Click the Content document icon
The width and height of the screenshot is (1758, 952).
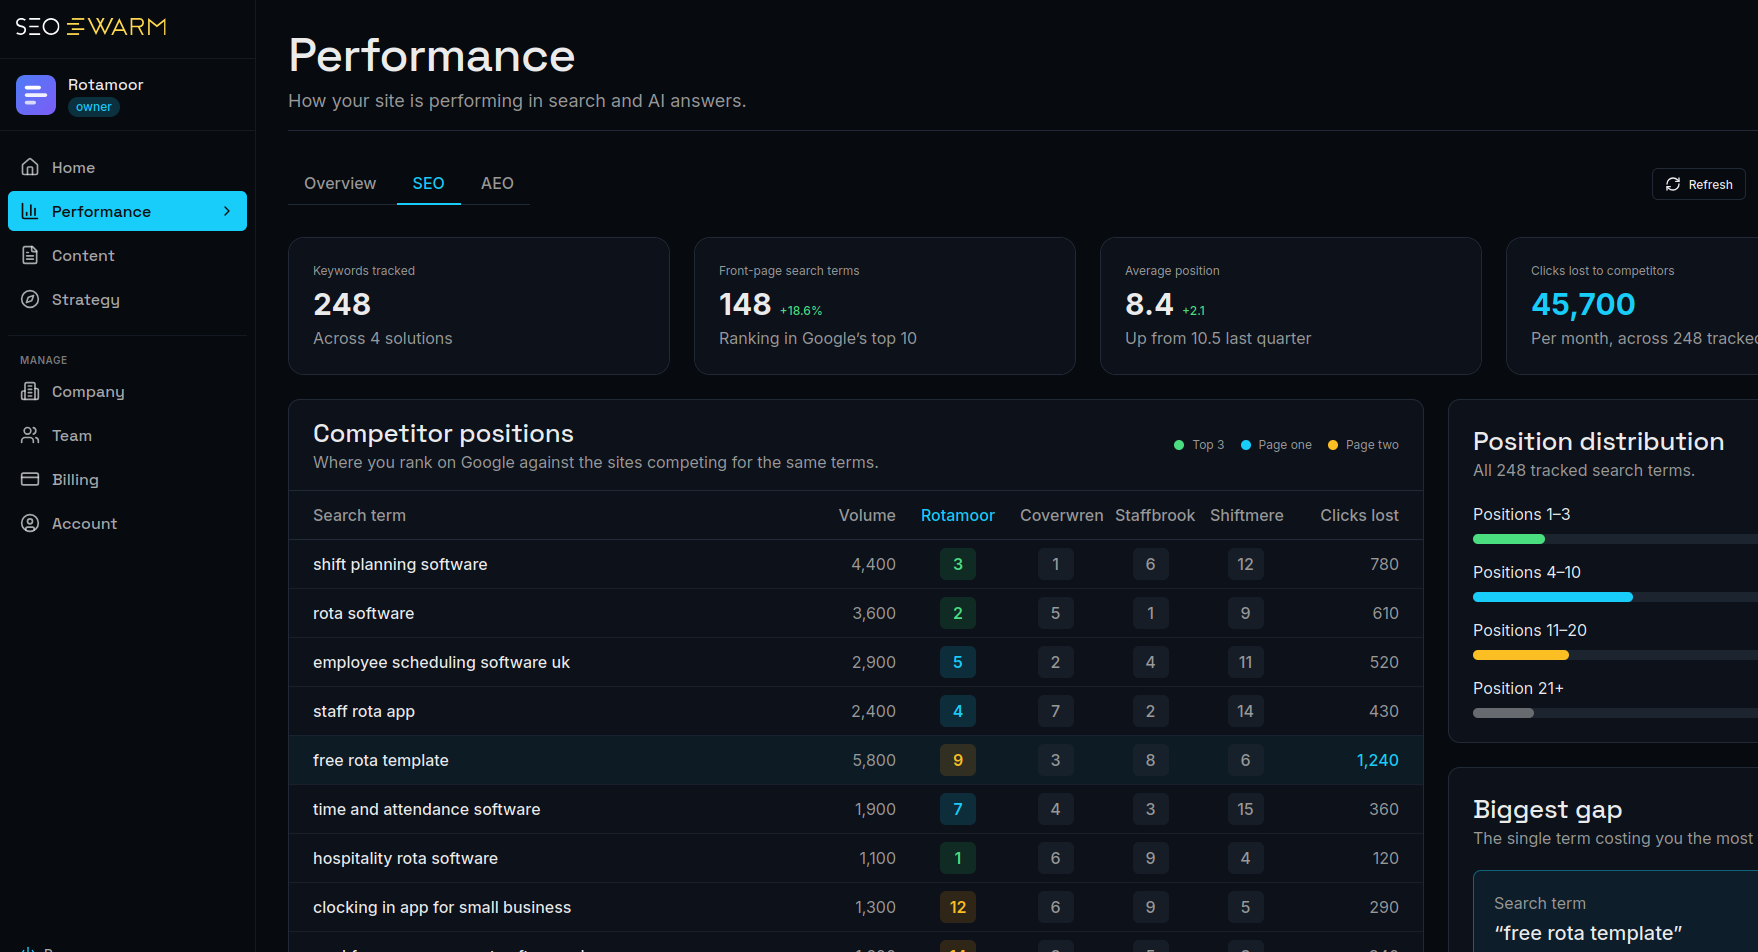click(x=31, y=255)
